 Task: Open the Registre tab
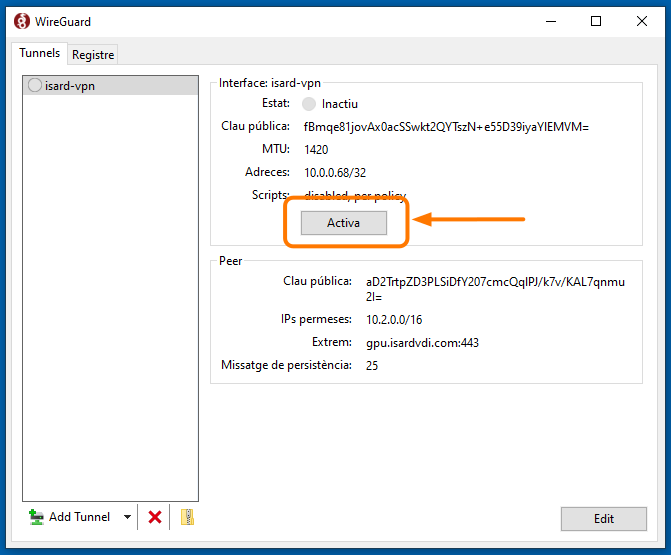[93, 54]
